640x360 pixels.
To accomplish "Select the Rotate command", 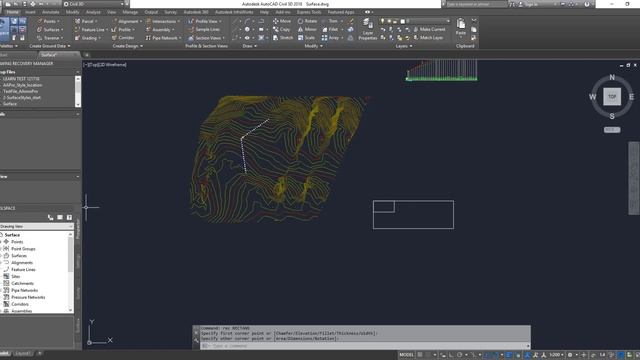I will [307, 21].
